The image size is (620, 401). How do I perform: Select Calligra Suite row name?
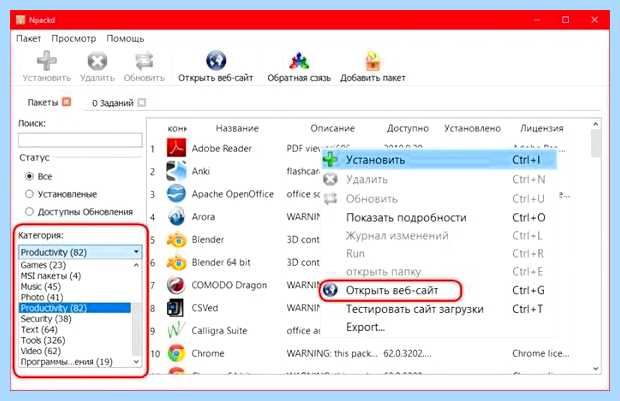click(219, 331)
